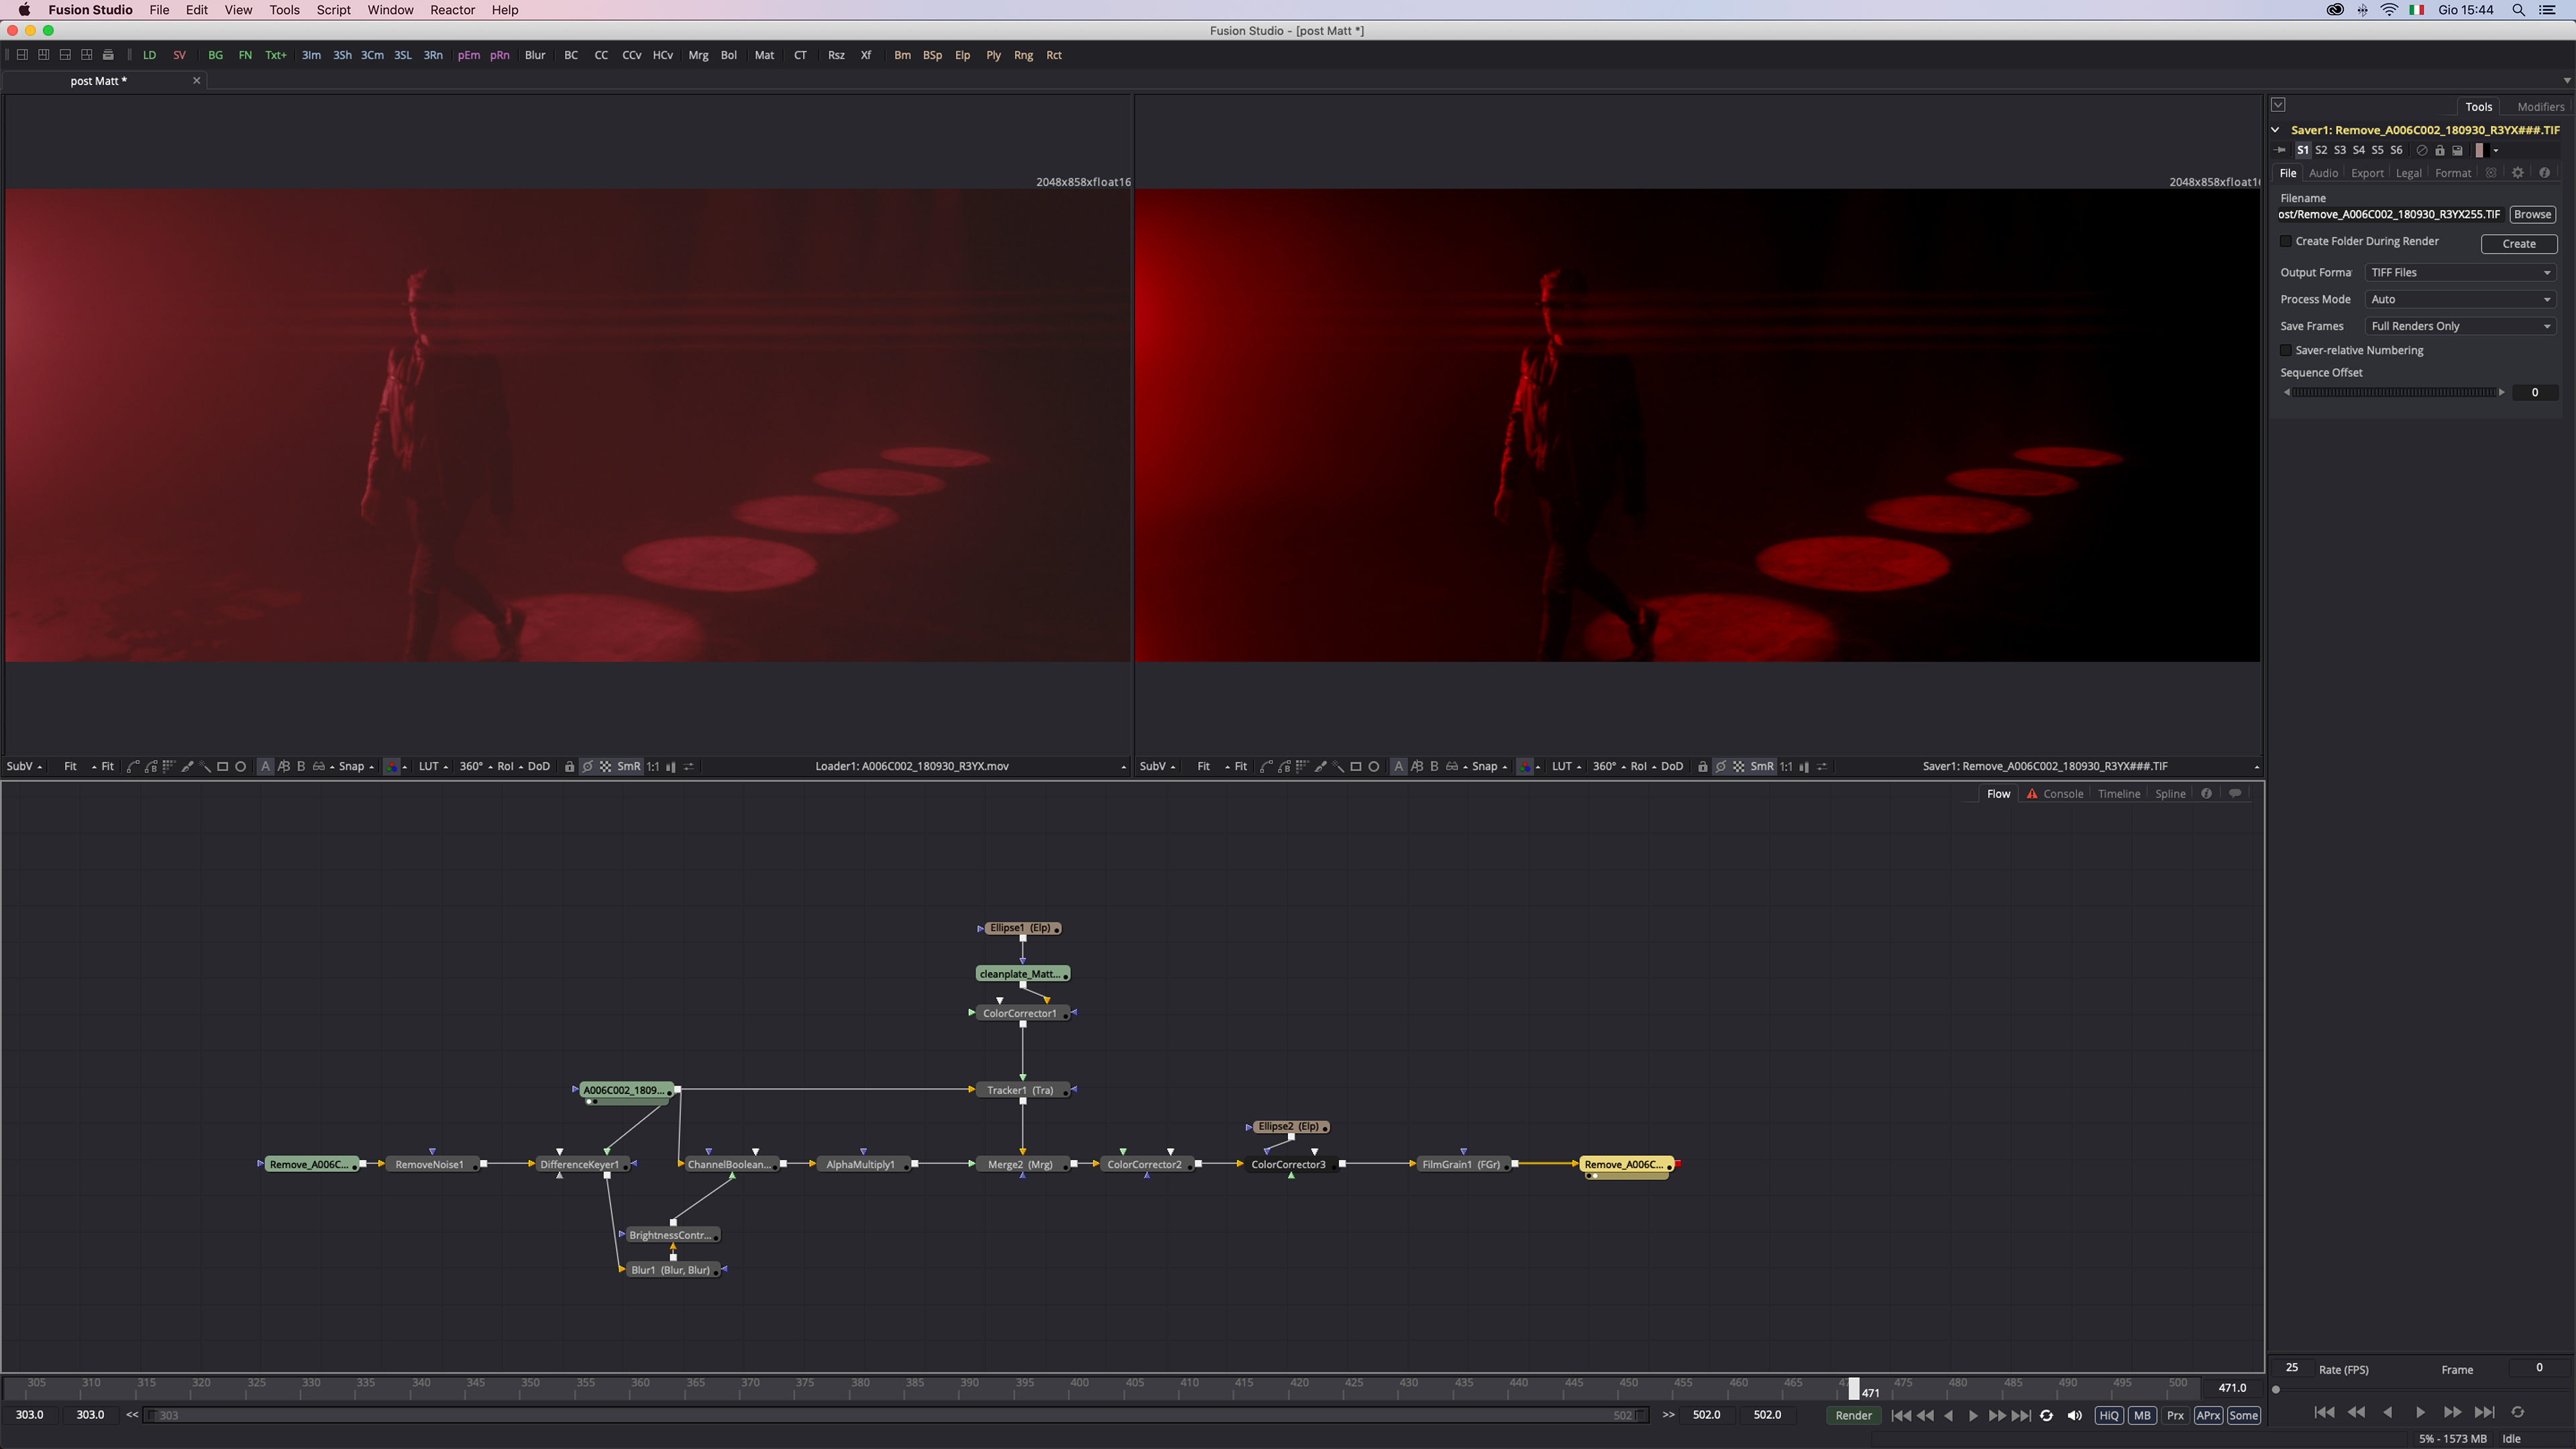Click rectangle shape icon in left viewer
This screenshot has height=1449, width=2576.
(222, 767)
